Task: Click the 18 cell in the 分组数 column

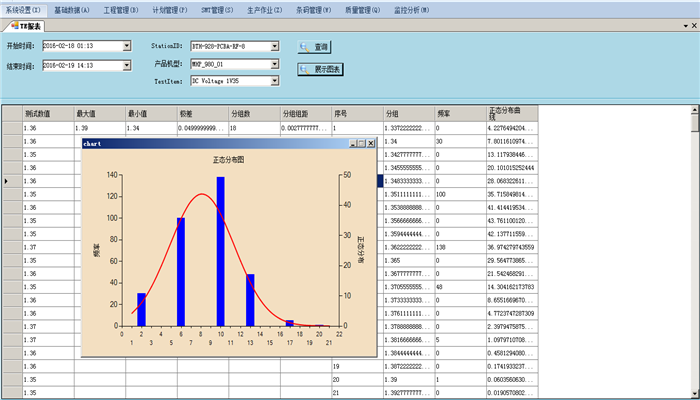Action: pyautogui.click(x=254, y=128)
